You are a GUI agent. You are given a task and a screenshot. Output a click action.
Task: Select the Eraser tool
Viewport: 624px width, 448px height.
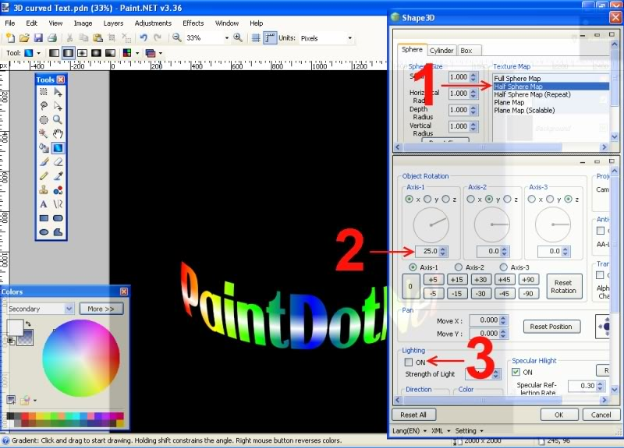coord(58,162)
